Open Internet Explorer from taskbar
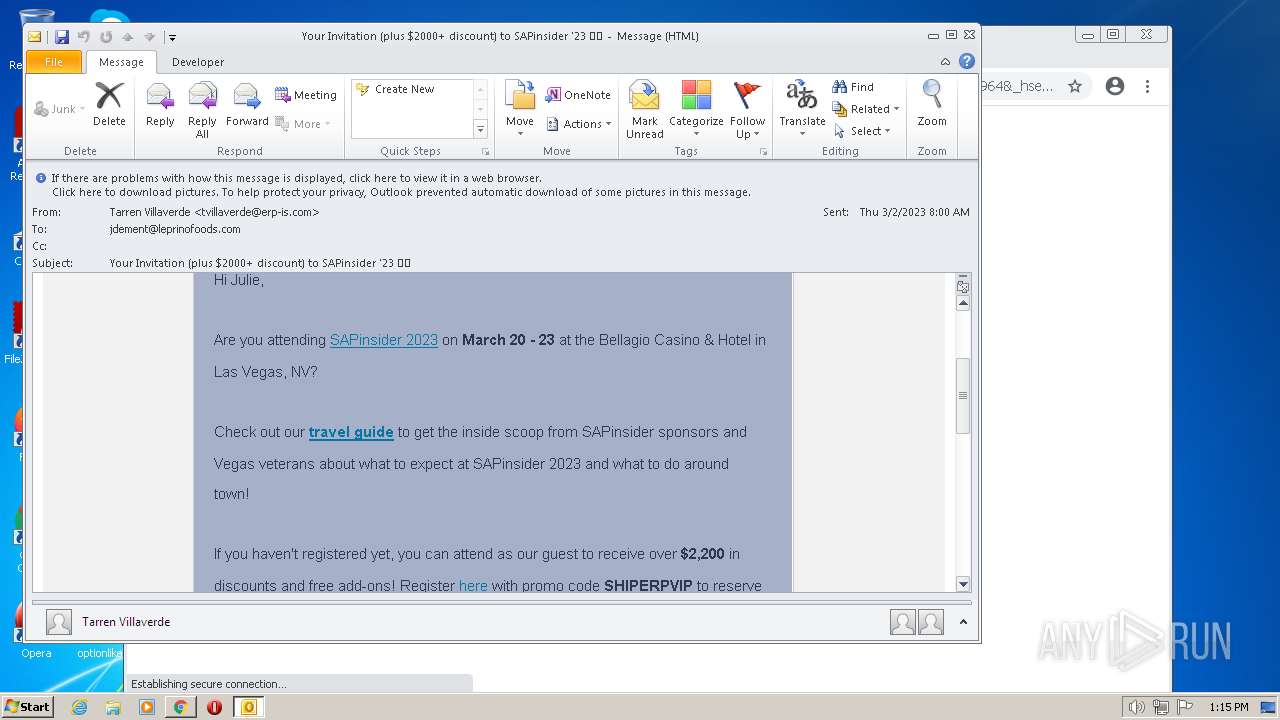 79,707
